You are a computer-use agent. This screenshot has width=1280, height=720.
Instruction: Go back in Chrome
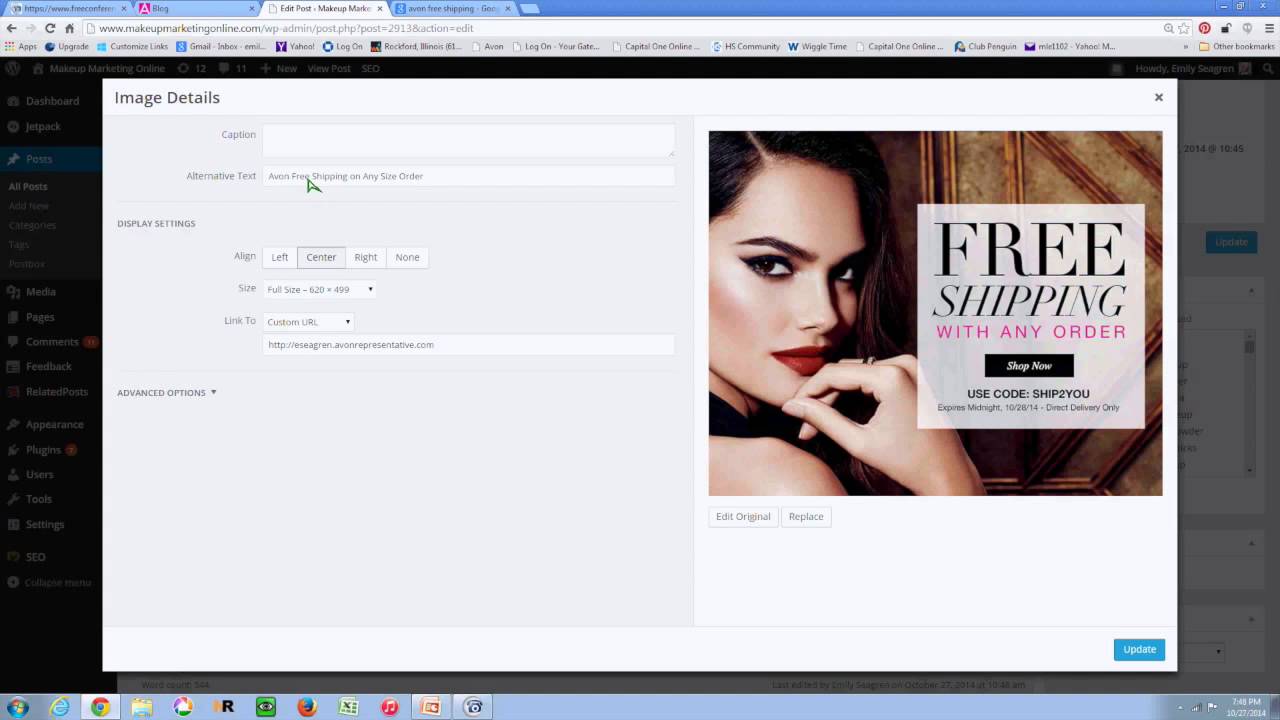point(12,28)
